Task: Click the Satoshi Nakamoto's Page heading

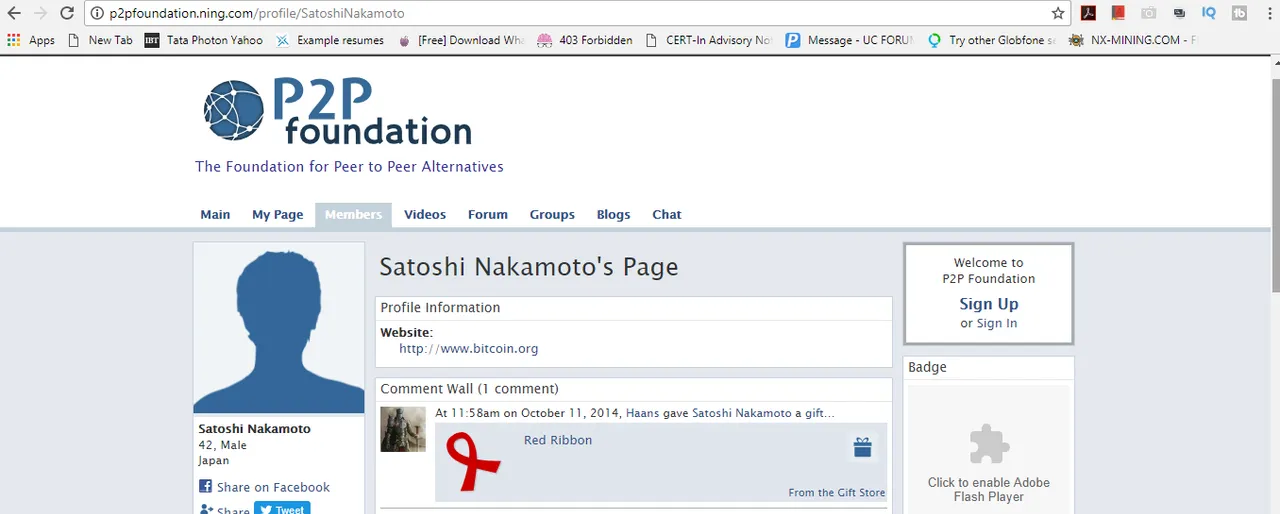Action: coord(529,267)
